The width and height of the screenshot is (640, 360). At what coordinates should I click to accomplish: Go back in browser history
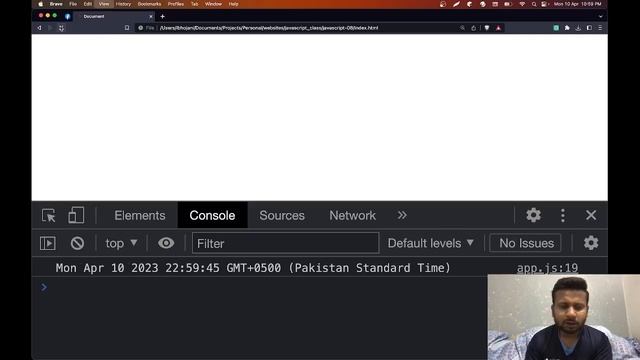coord(39,28)
